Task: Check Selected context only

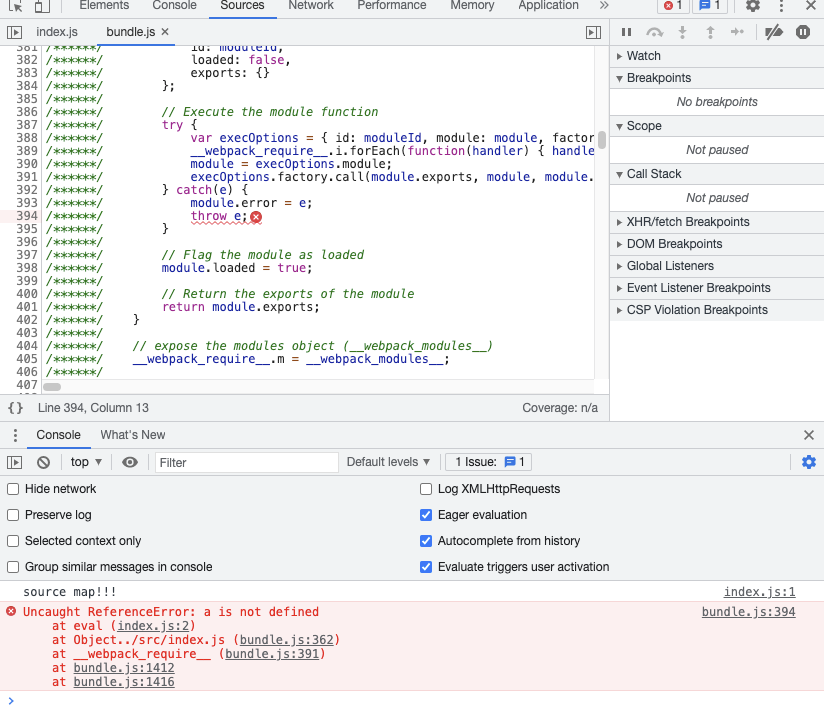Action: click(13, 541)
